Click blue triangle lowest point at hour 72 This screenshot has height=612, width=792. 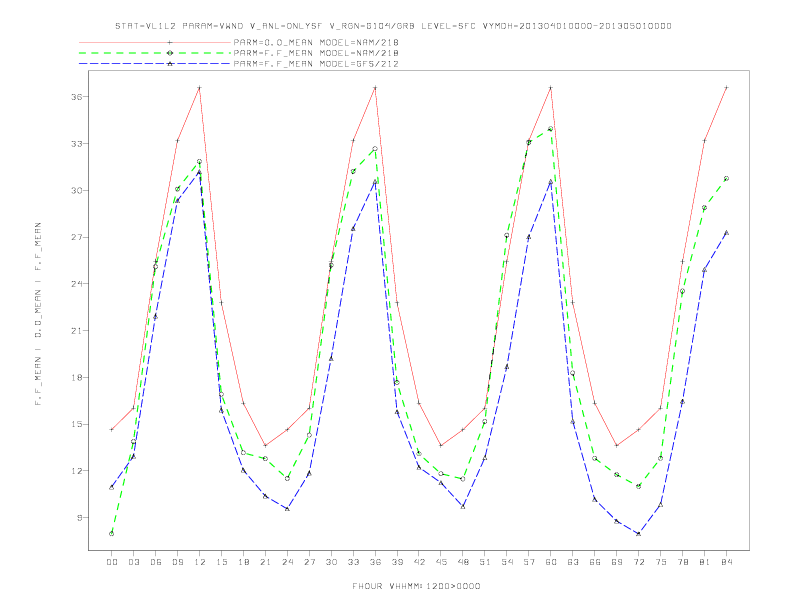pos(638,534)
